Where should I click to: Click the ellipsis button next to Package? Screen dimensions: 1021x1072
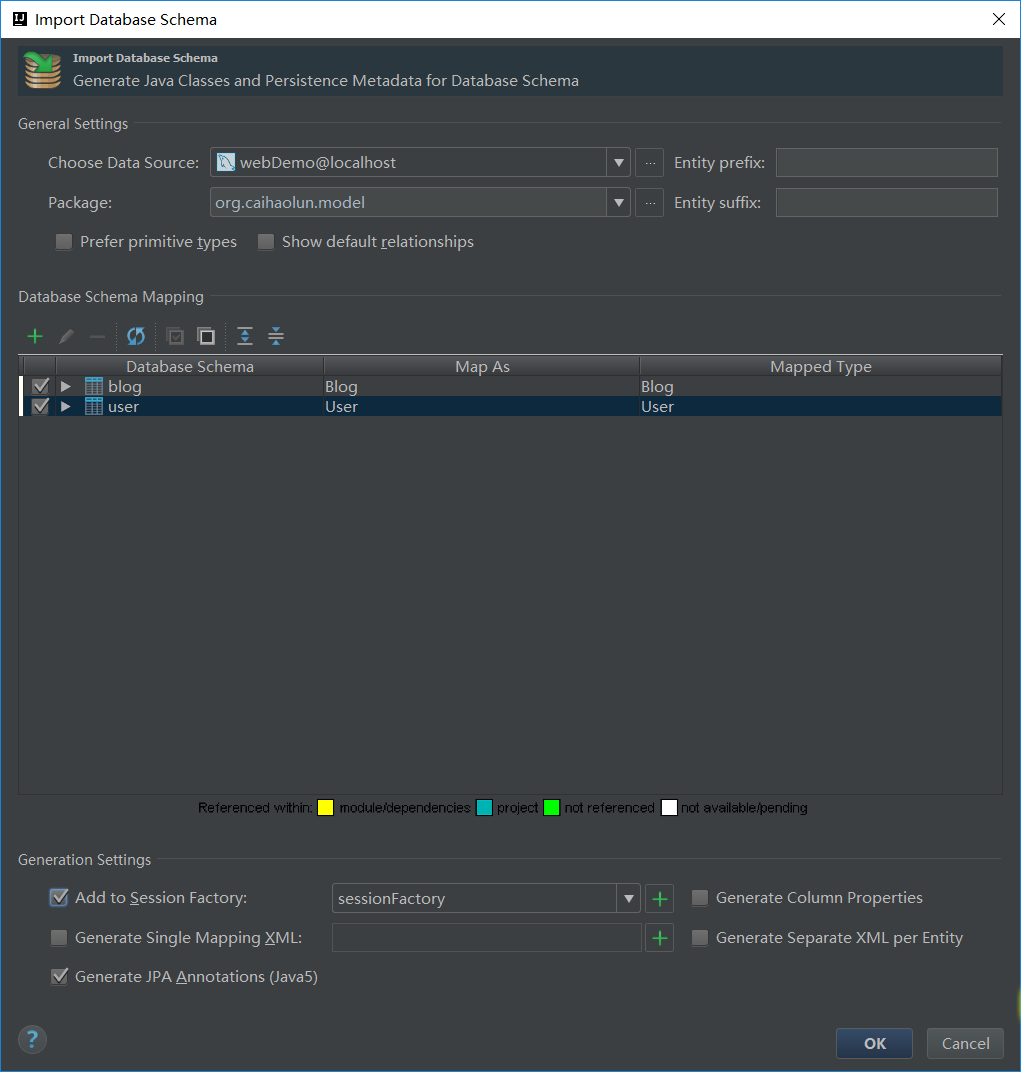[650, 202]
